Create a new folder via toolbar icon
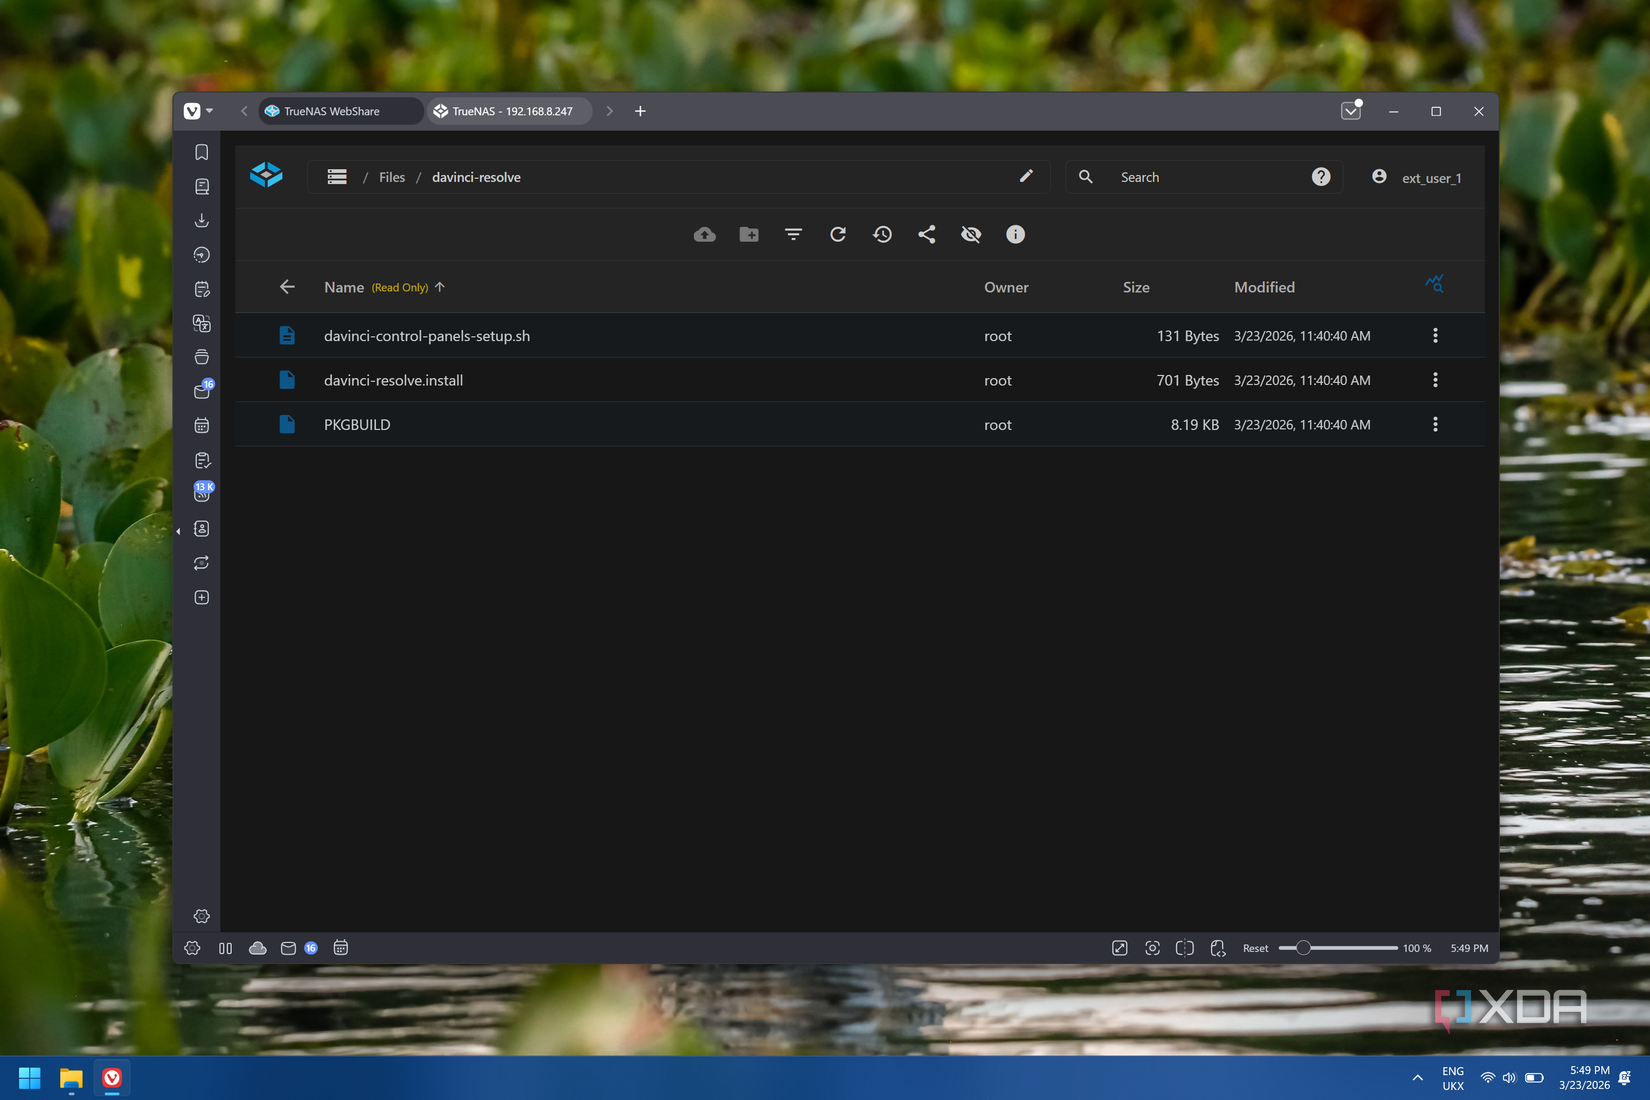 pos(749,234)
